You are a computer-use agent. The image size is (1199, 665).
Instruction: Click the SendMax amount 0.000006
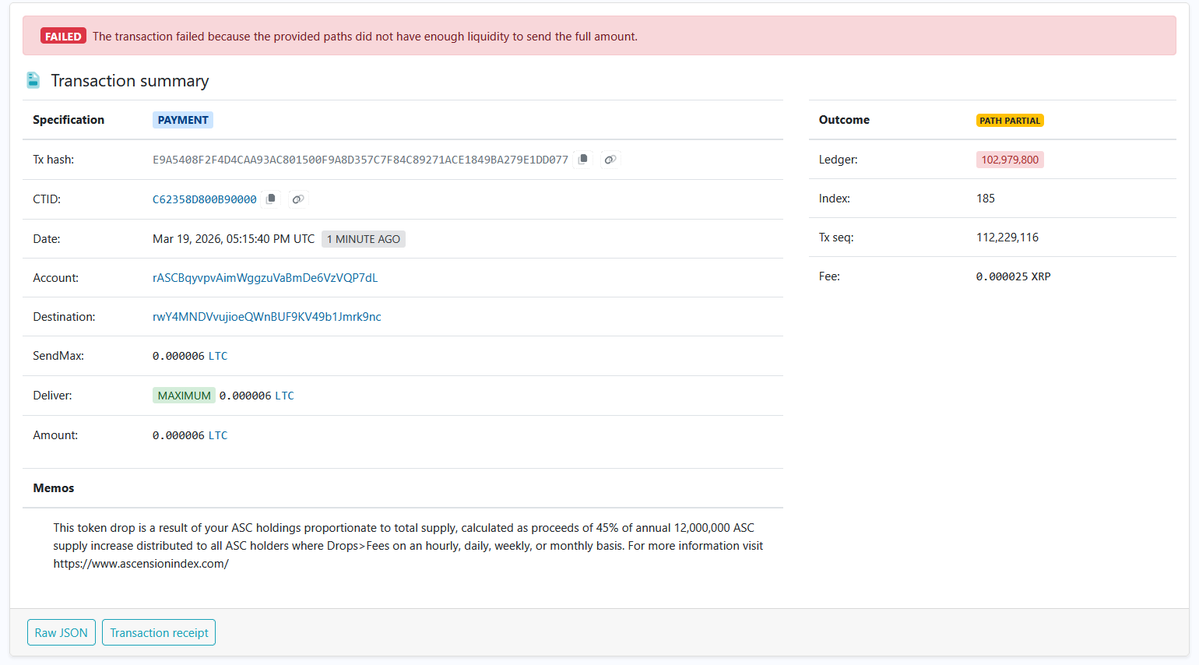(x=178, y=356)
